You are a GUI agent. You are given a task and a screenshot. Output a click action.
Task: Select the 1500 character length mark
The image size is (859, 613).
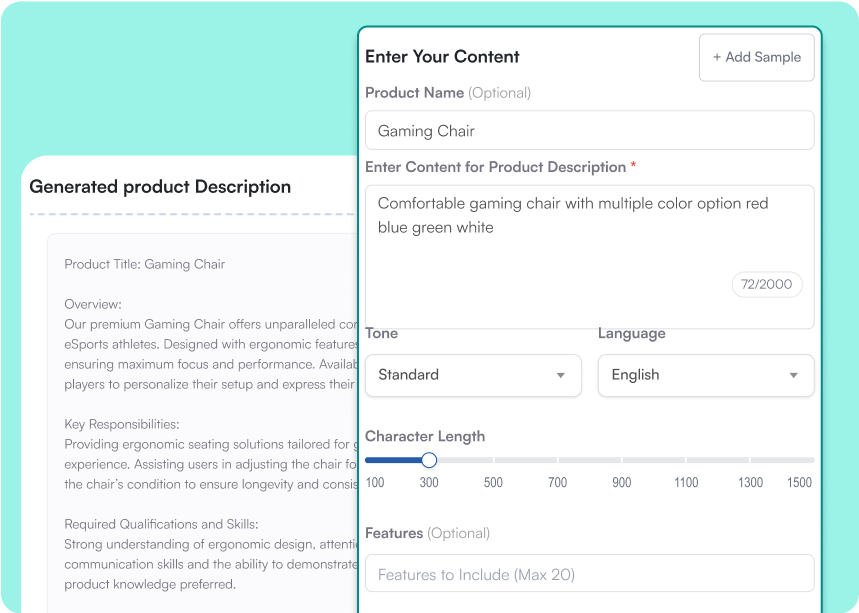[x=799, y=482]
